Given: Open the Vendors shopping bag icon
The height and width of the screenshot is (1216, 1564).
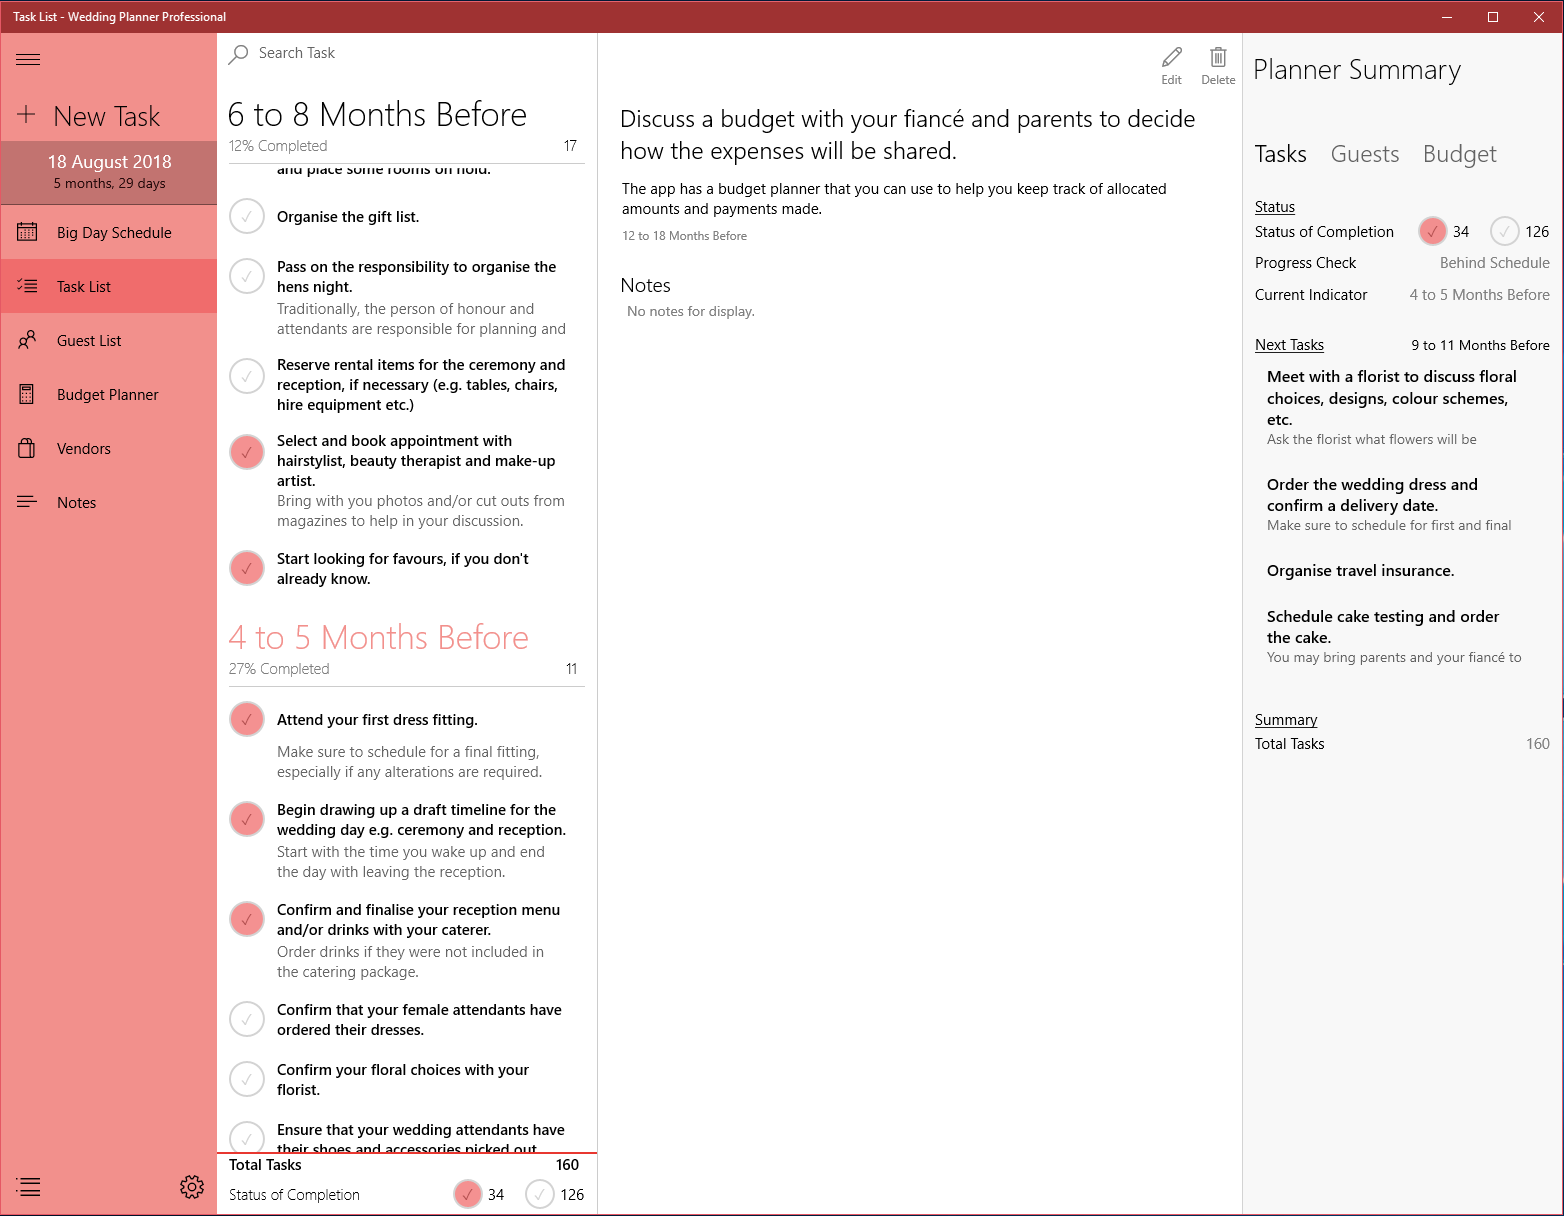Looking at the screenshot, I should coord(27,448).
